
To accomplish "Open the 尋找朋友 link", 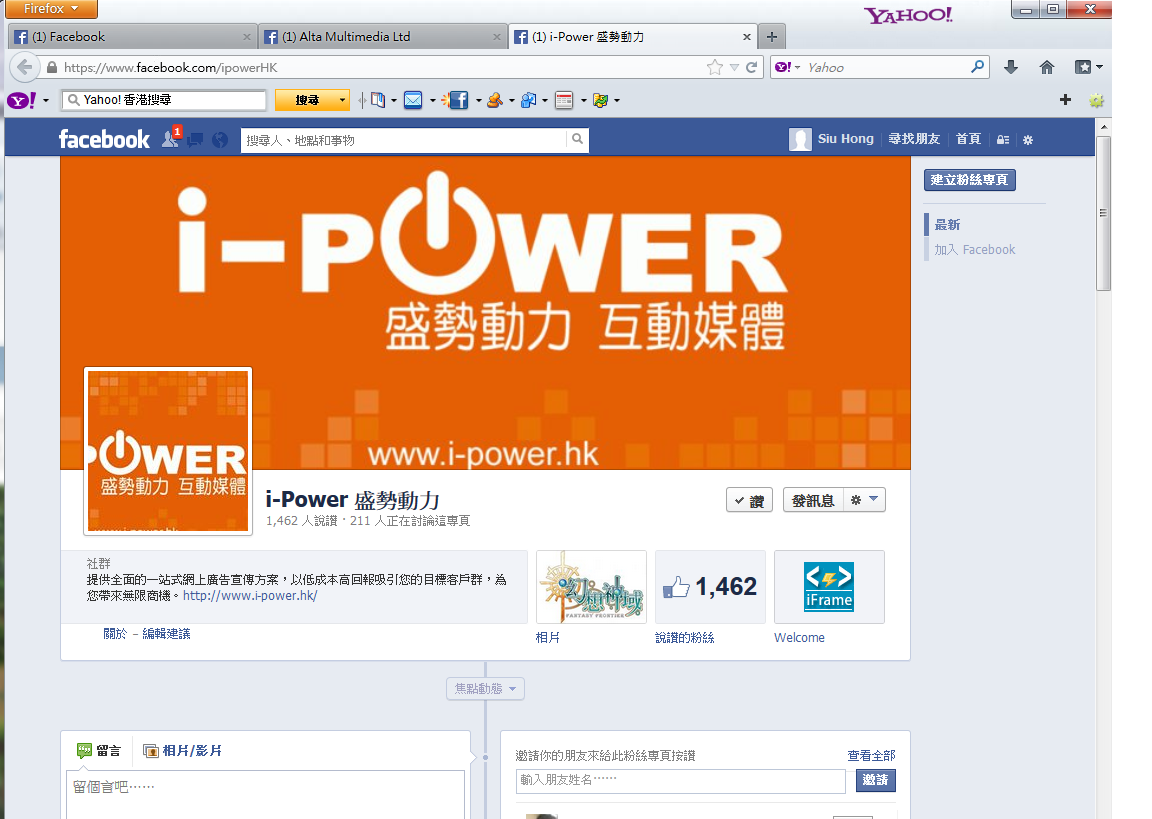I will pos(914,139).
